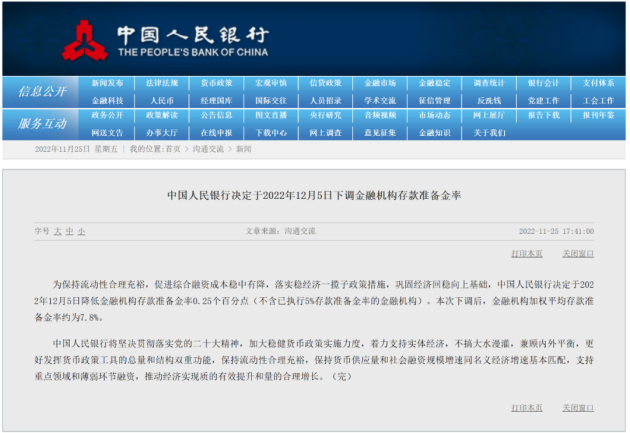Select 服务互动 section tab
The width and height of the screenshot is (630, 433).
coord(43,123)
